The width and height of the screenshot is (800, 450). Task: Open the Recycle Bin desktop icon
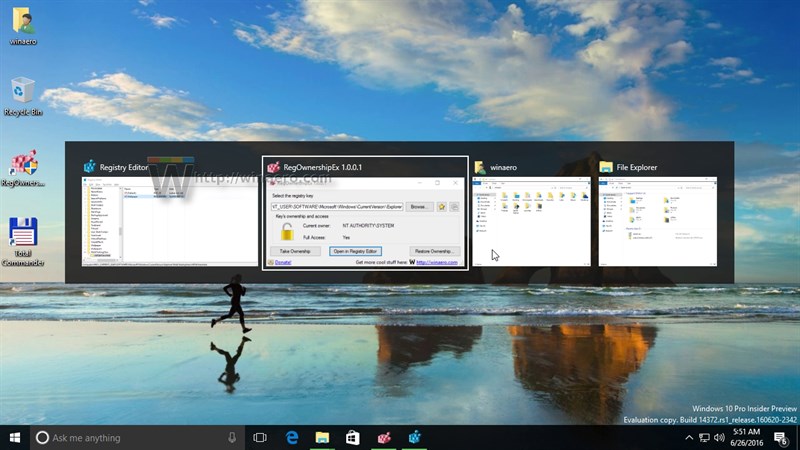[x=23, y=94]
